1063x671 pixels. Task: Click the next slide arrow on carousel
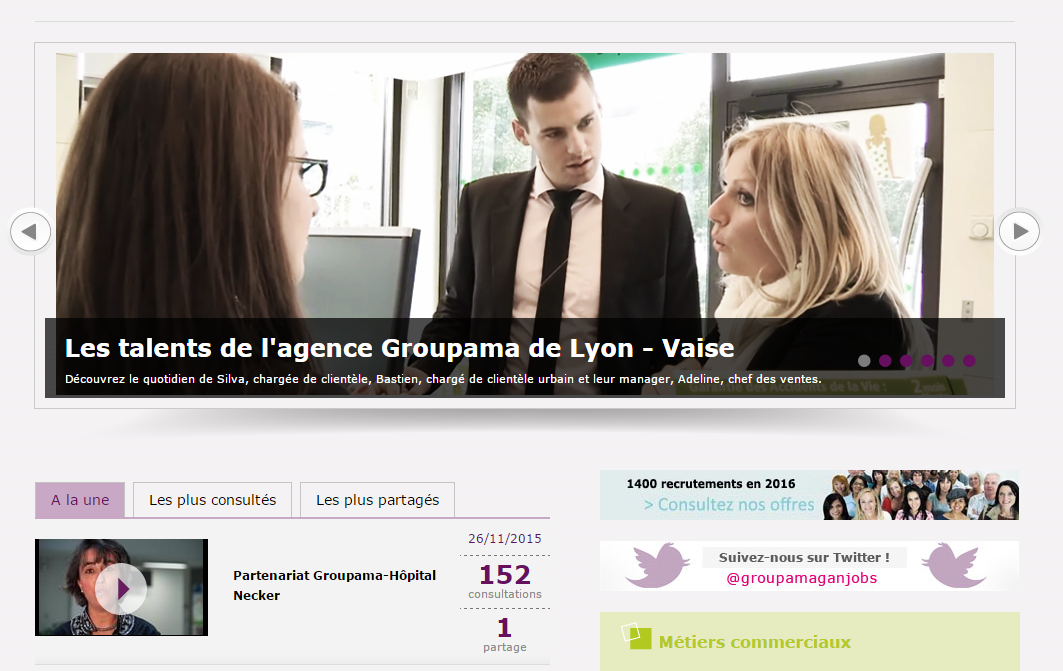coord(1019,232)
